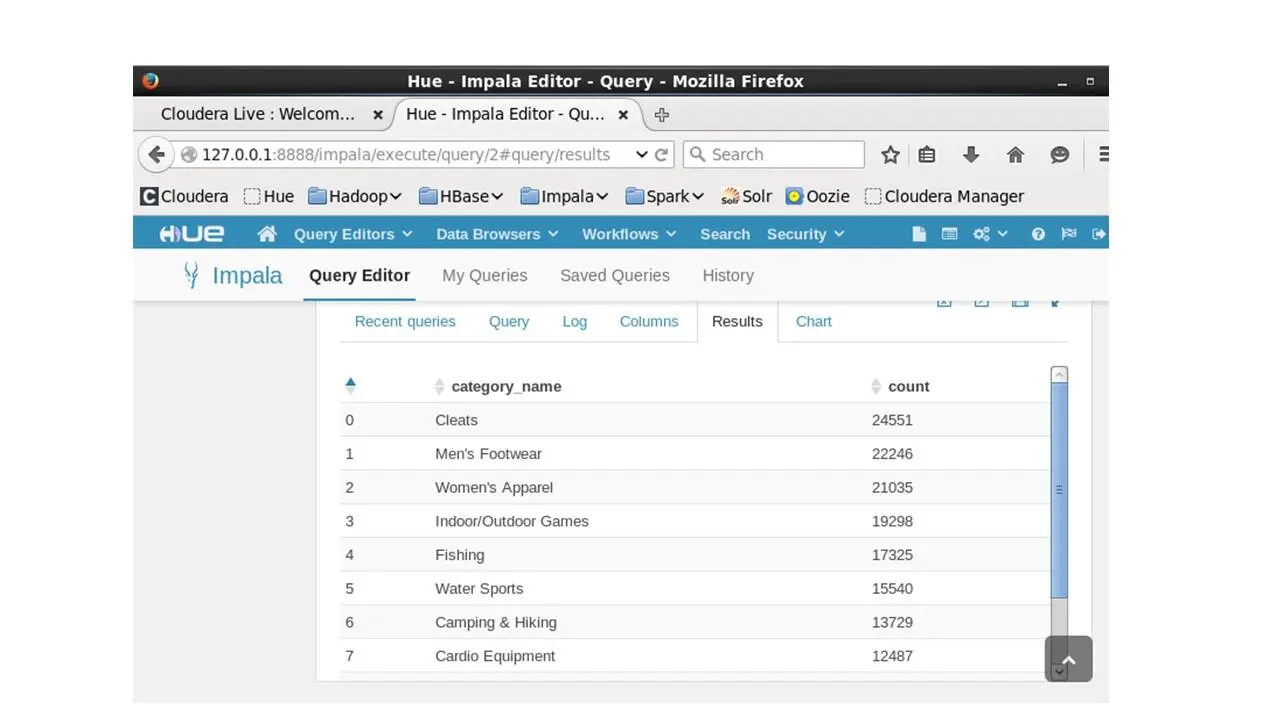Open the Job Browser table icon

click(950, 234)
